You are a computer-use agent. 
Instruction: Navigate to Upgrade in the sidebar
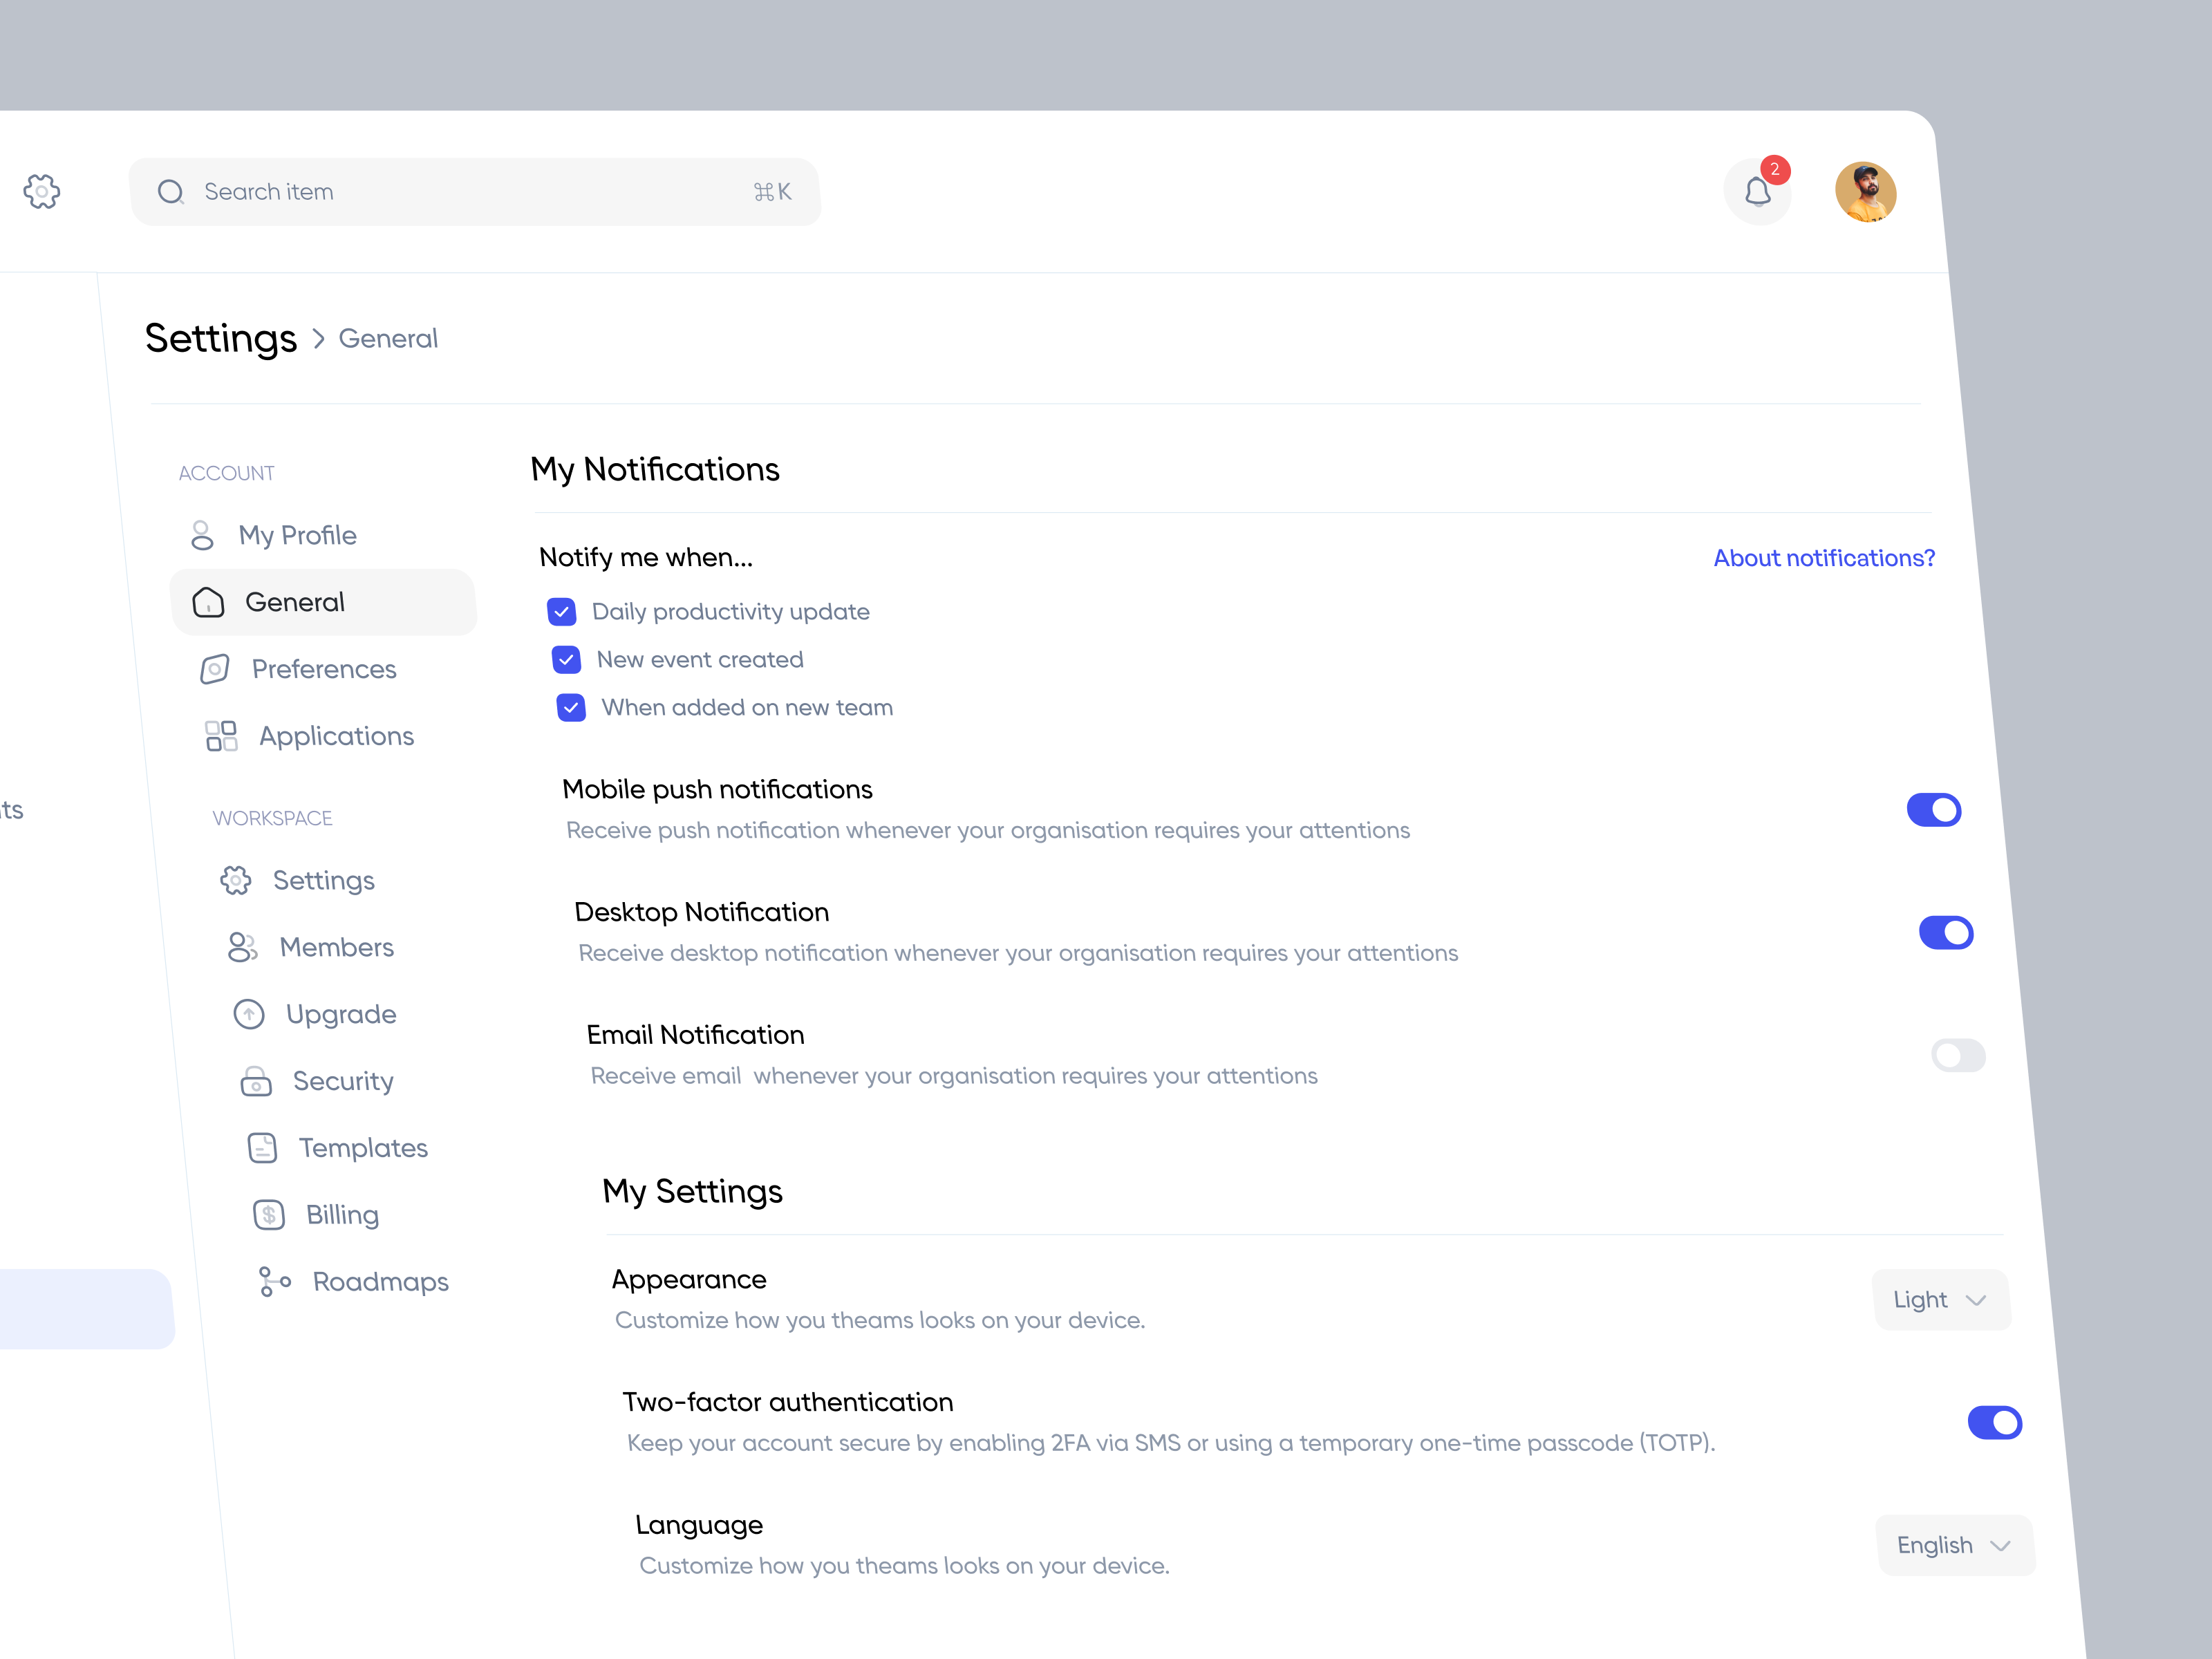point(340,1013)
